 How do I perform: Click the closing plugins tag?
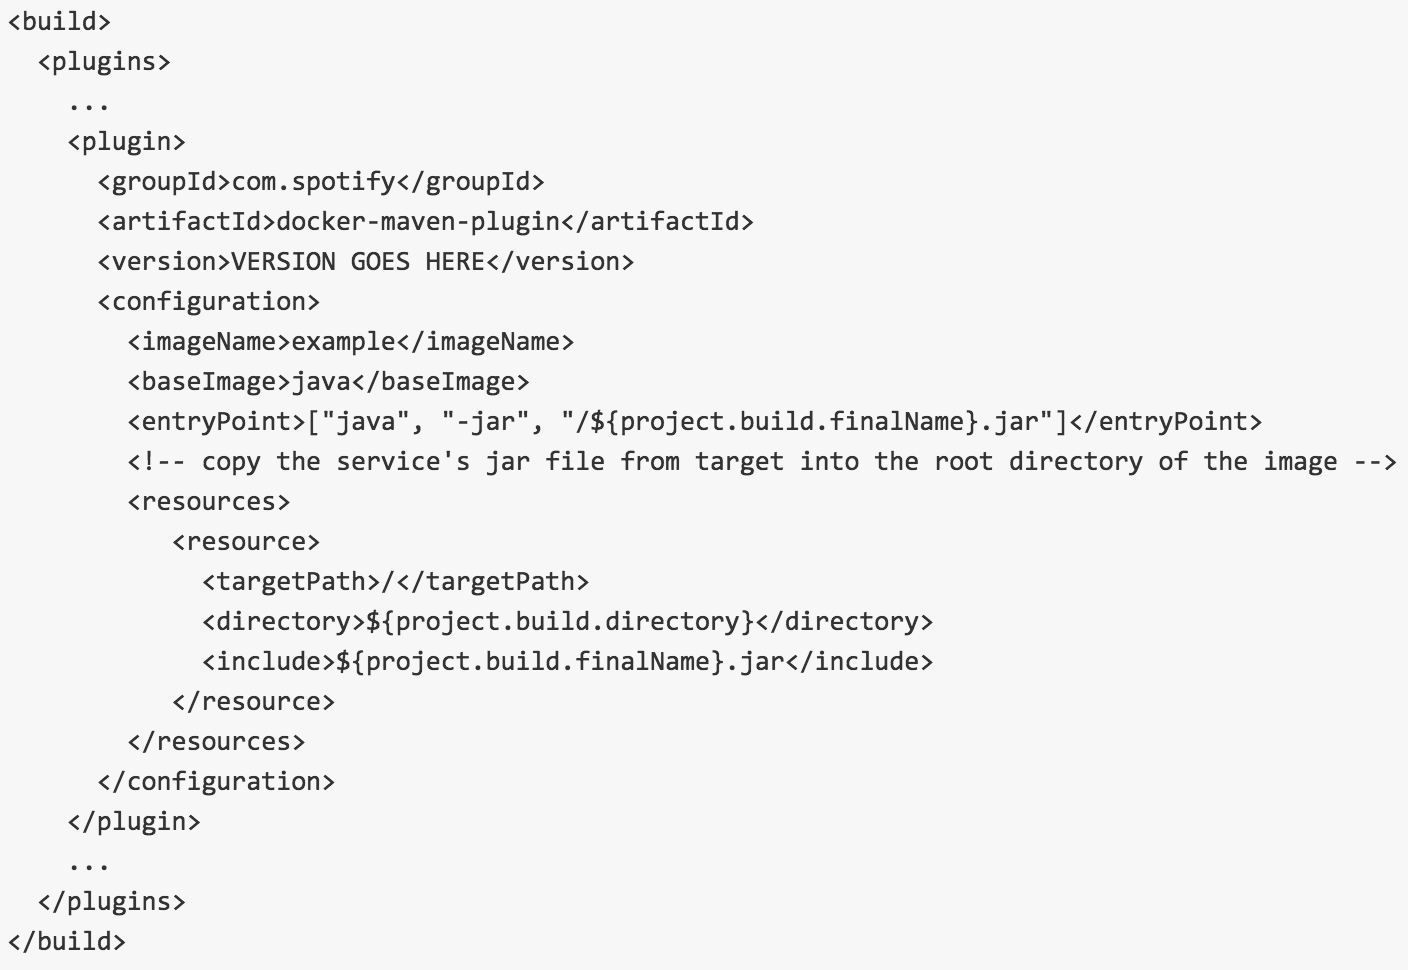tap(111, 902)
